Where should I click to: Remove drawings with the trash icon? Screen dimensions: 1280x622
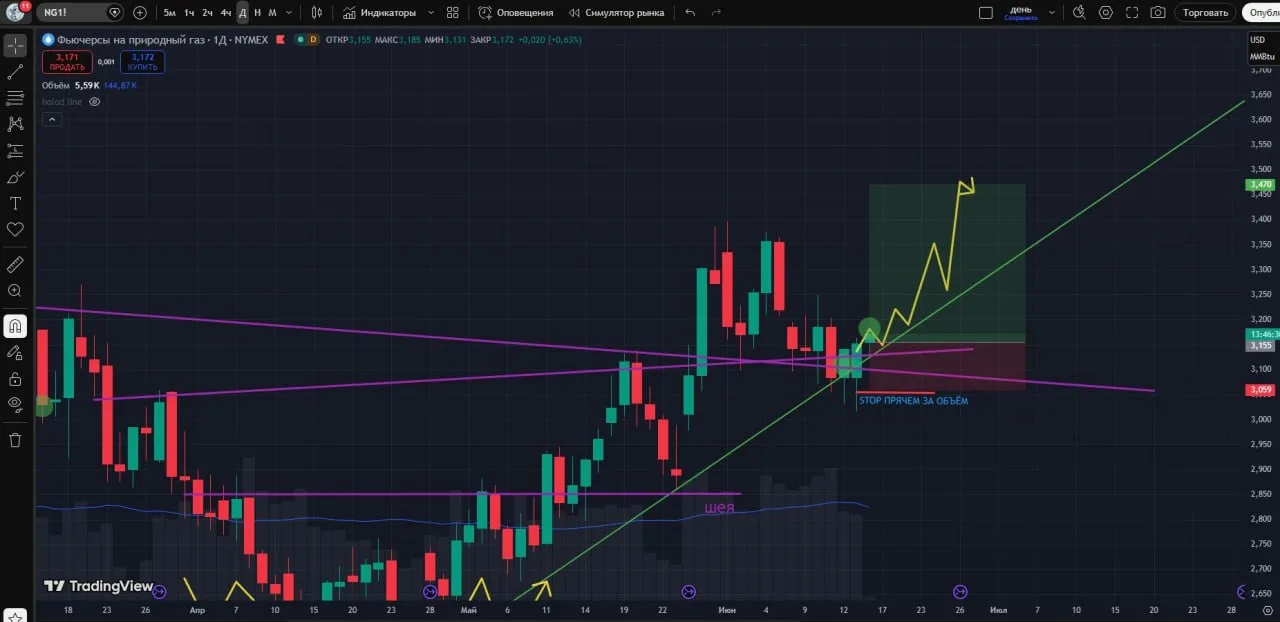click(15, 440)
